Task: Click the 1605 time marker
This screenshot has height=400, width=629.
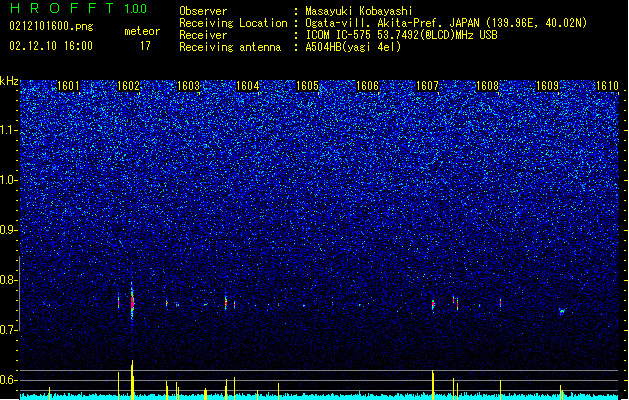Action: [x=307, y=86]
